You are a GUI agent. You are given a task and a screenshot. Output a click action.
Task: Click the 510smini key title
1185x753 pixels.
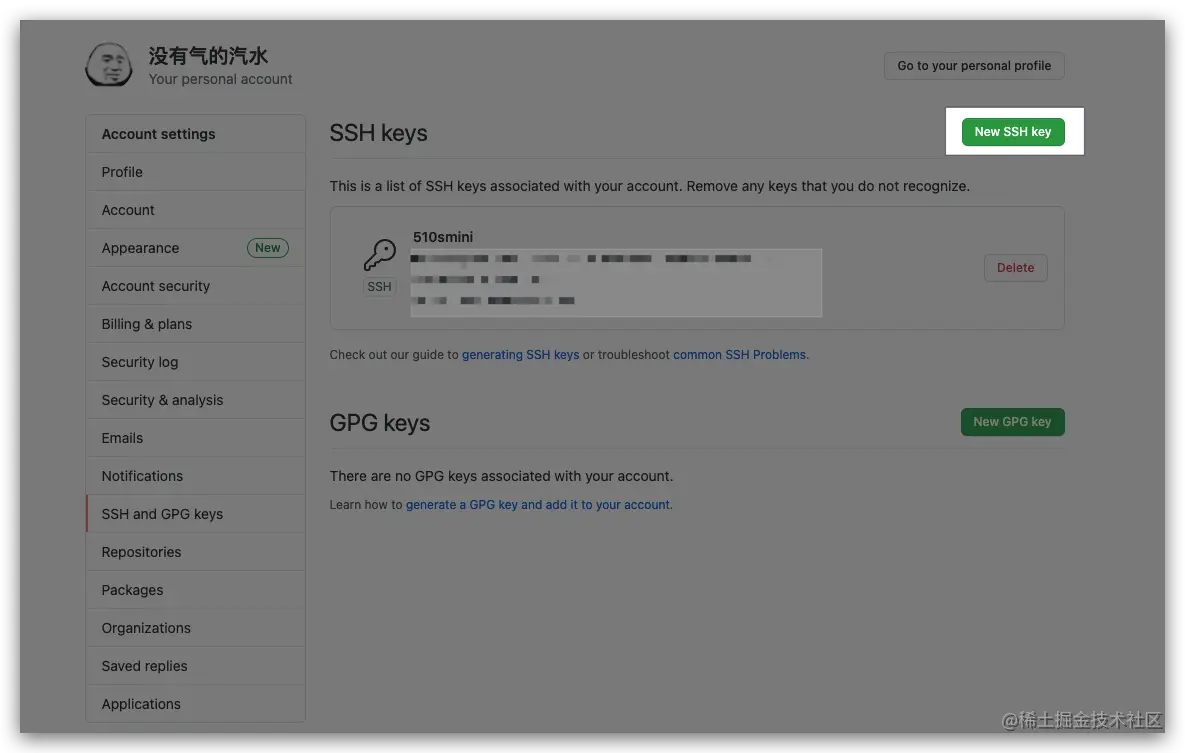click(x=443, y=237)
